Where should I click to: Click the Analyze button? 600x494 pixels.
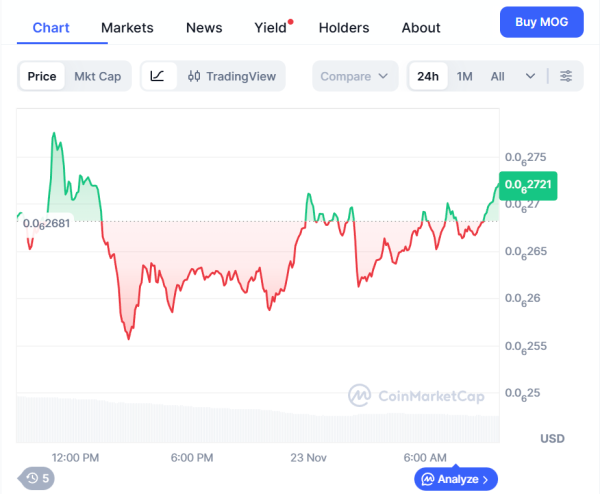(x=455, y=479)
